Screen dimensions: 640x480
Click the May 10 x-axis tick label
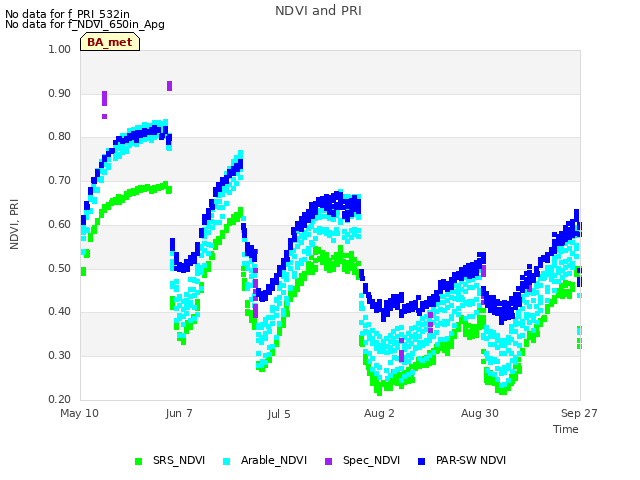pyautogui.click(x=79, y=413)
